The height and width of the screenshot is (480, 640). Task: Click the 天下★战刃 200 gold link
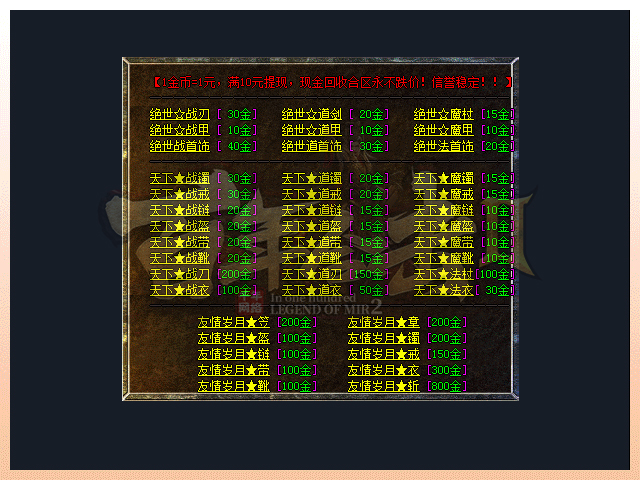tap(180, 274)
